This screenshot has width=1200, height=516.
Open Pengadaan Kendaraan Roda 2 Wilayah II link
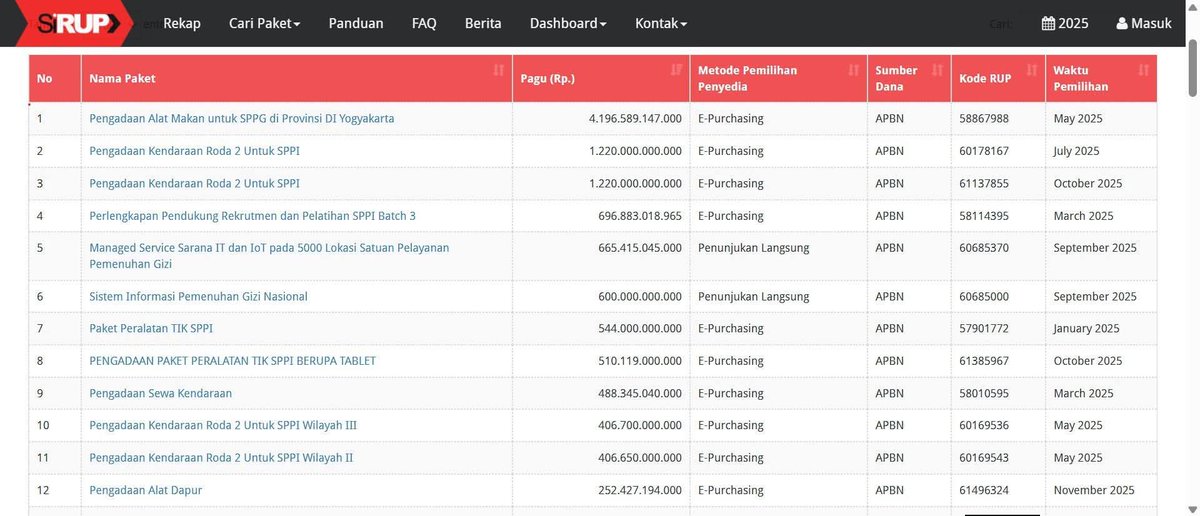click(x=221, y=458)
